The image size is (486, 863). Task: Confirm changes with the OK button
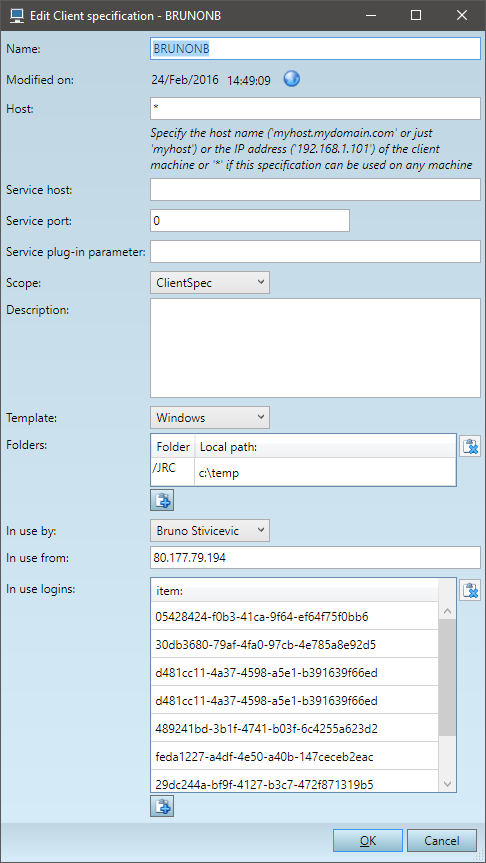point(368,840)
